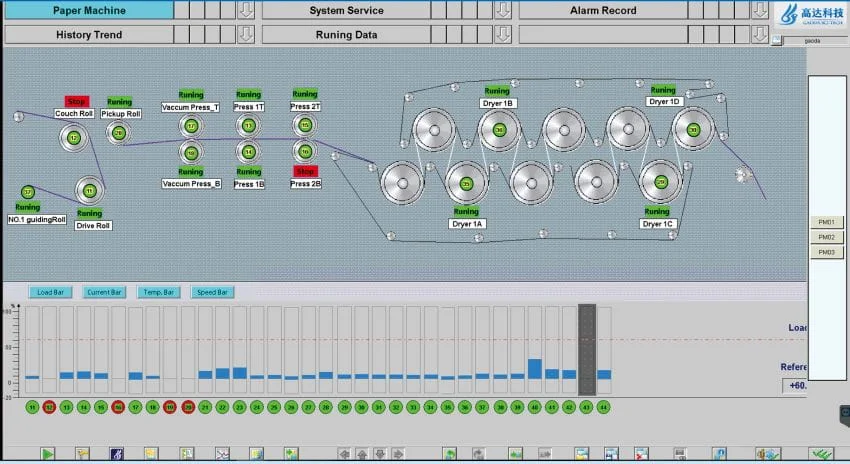Toggle Runing status above Dryer 1D
850x464 pixels.
pos(663,89)
